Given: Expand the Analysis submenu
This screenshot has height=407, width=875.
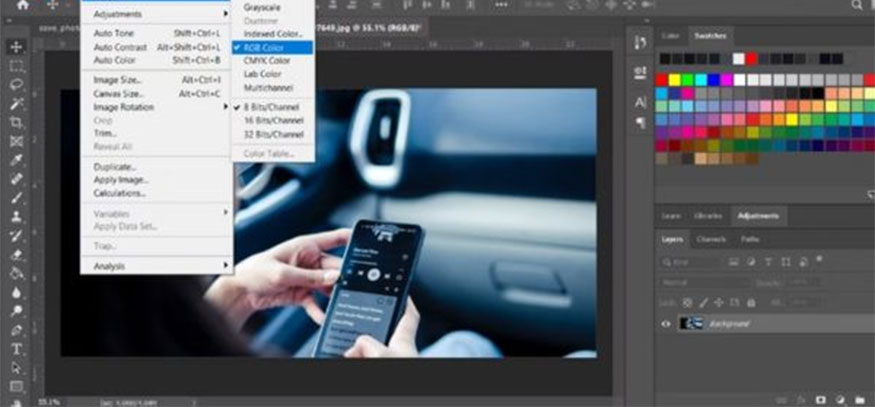Looking at the screenshot, I should click(157, 266).
